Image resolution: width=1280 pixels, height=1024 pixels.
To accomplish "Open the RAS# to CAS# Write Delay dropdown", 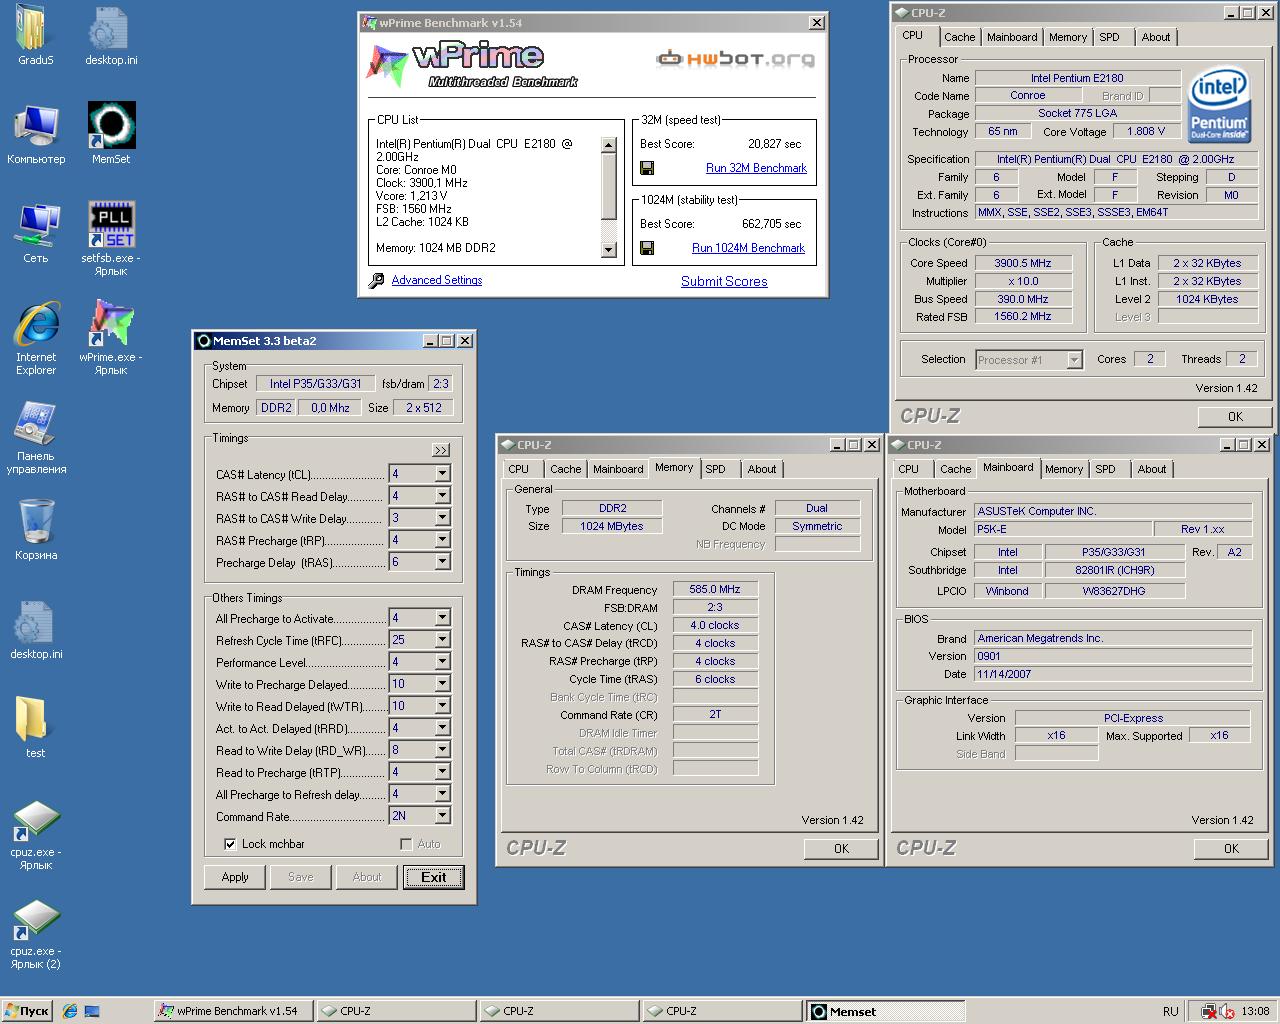I will 441,518.
